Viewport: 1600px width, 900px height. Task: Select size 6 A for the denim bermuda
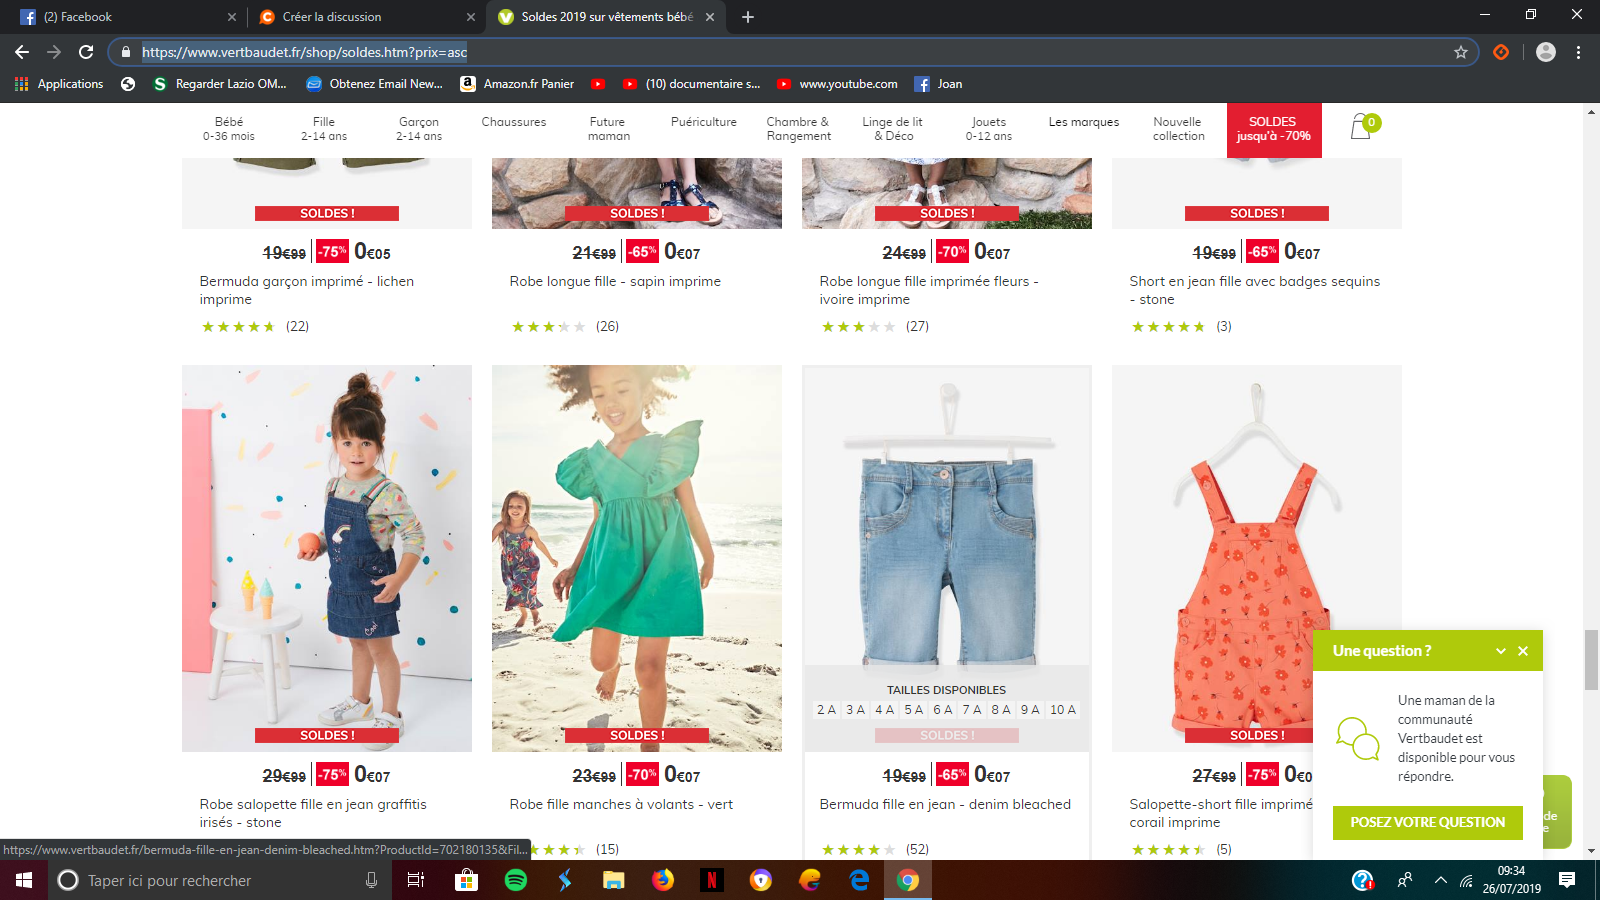[942, 710]
